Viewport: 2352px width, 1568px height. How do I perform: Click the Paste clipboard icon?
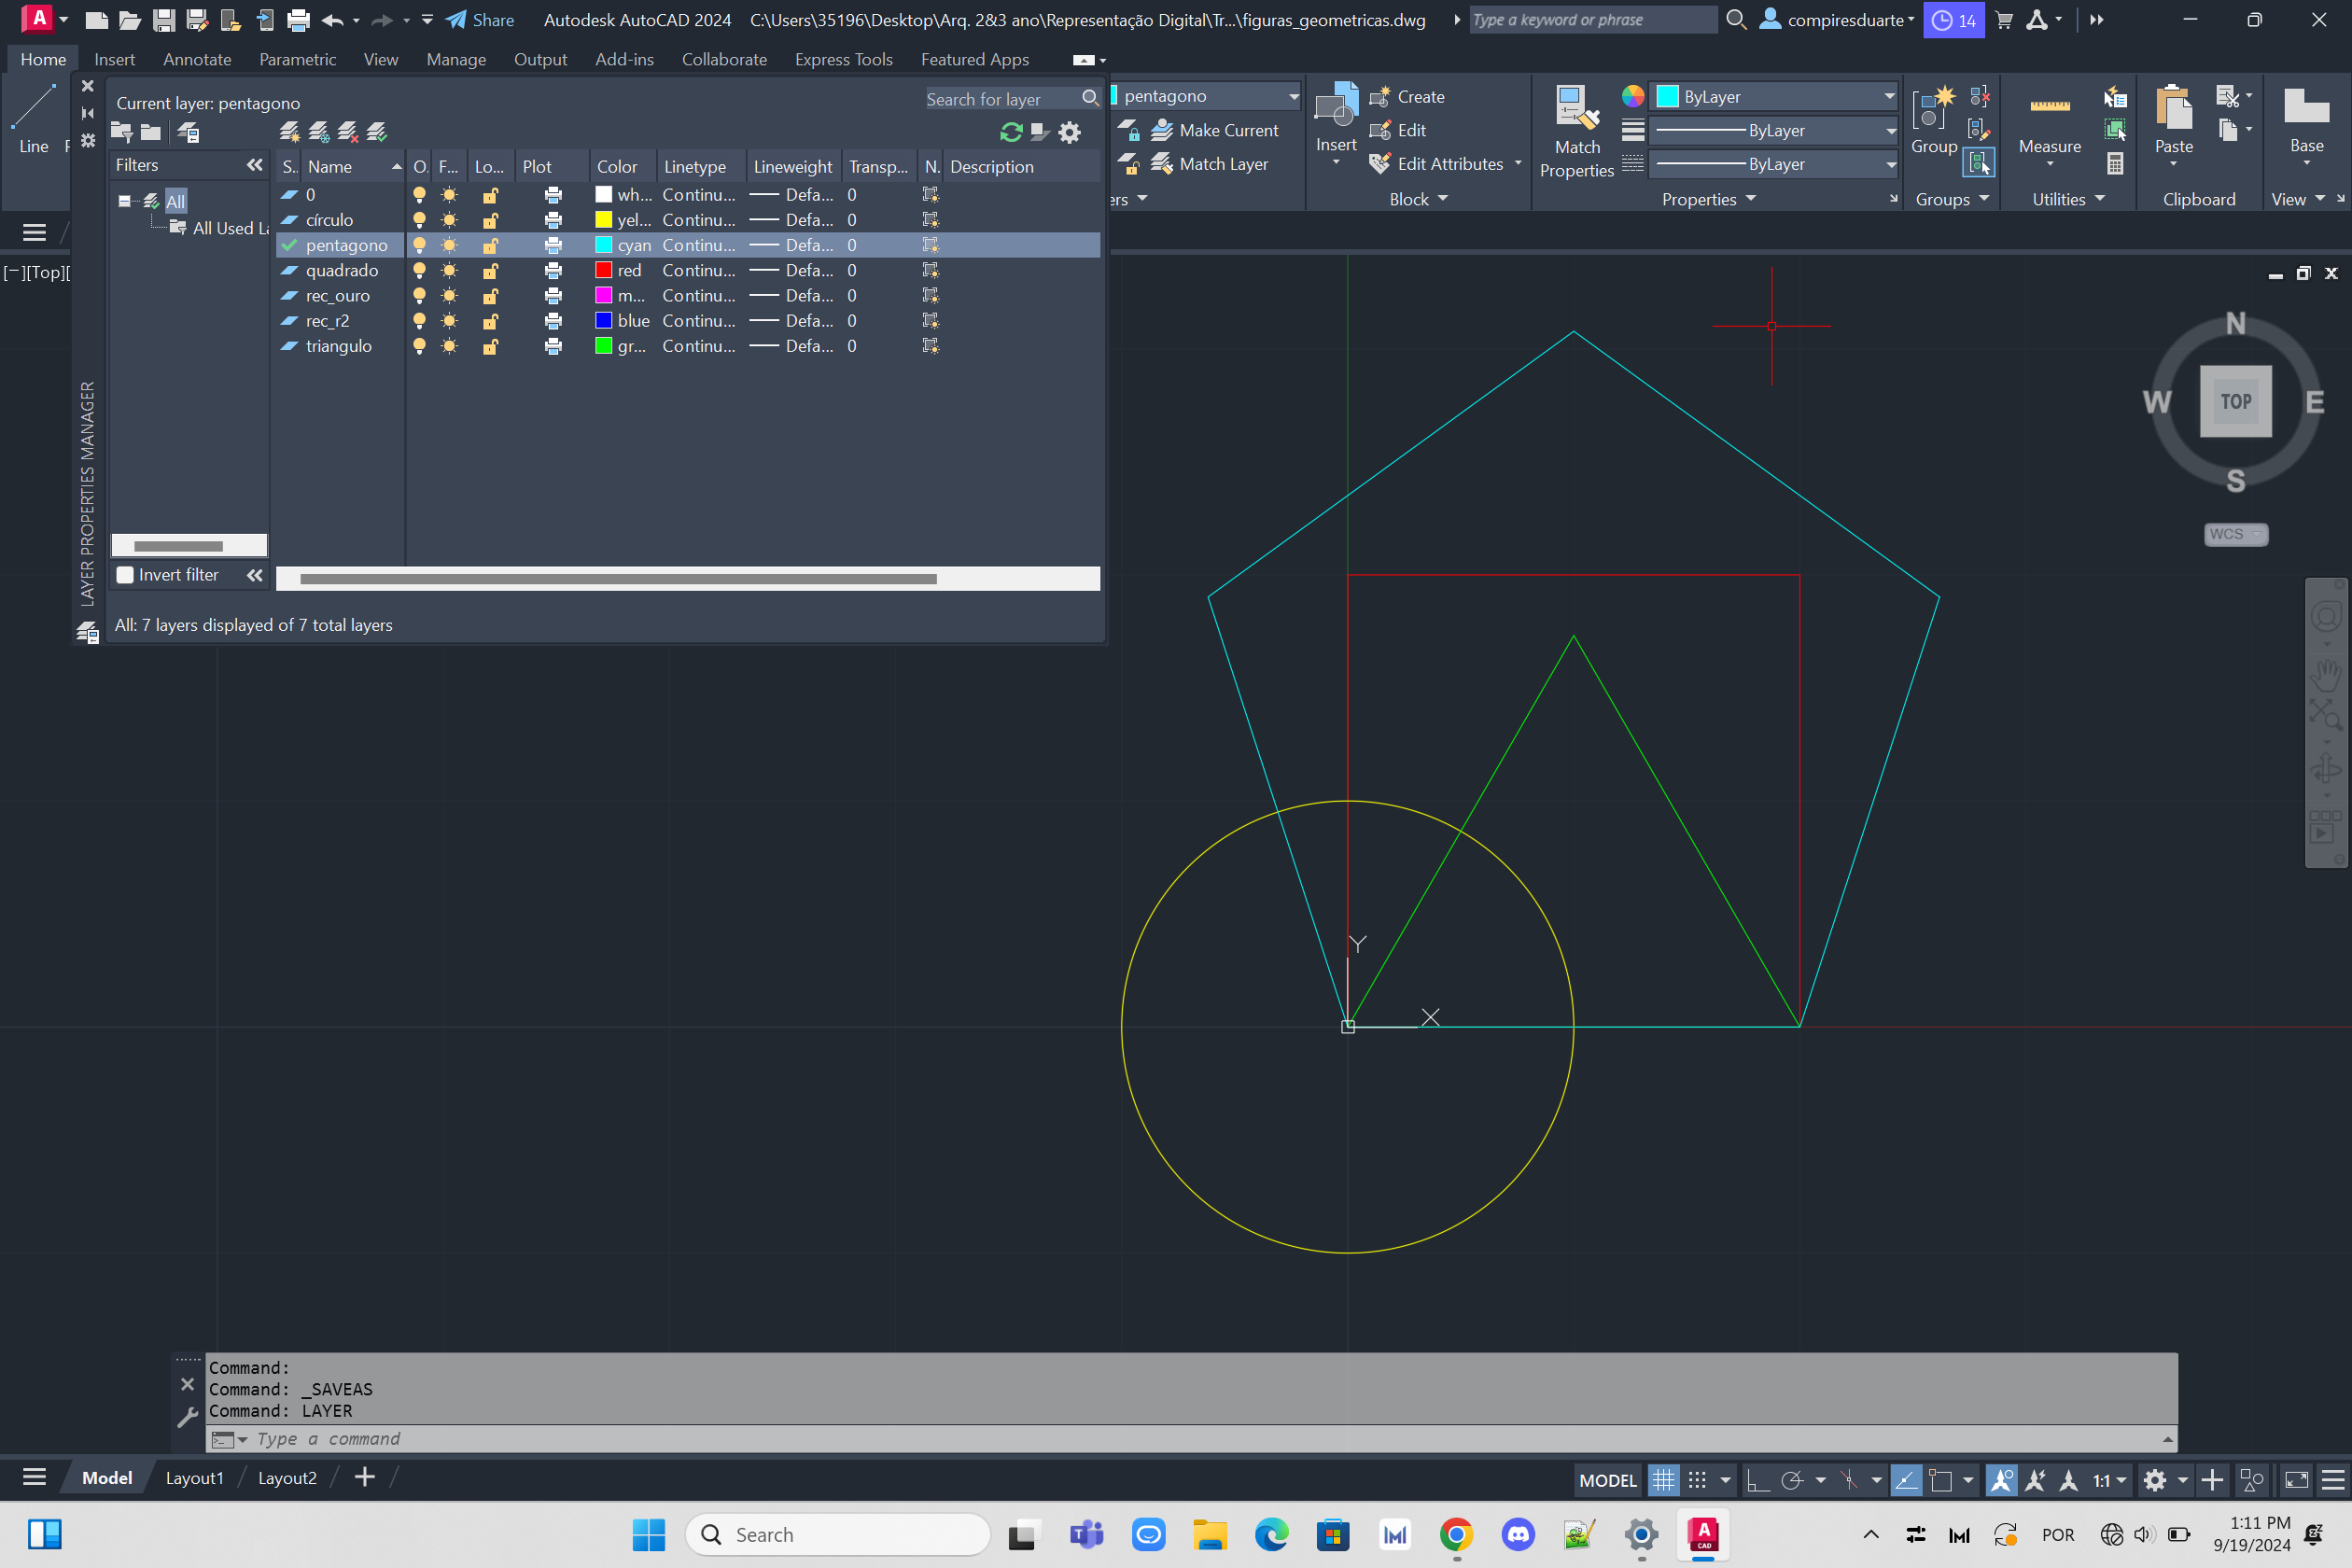click(x=2173, y=106)
